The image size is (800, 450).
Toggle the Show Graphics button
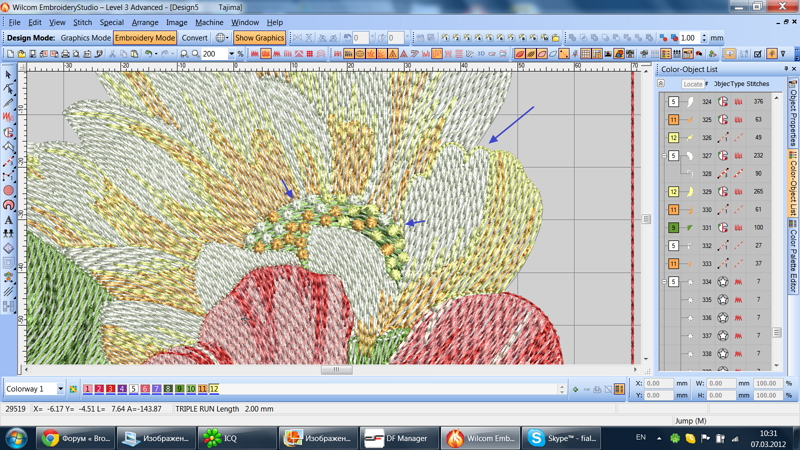(x=259, y=38)
